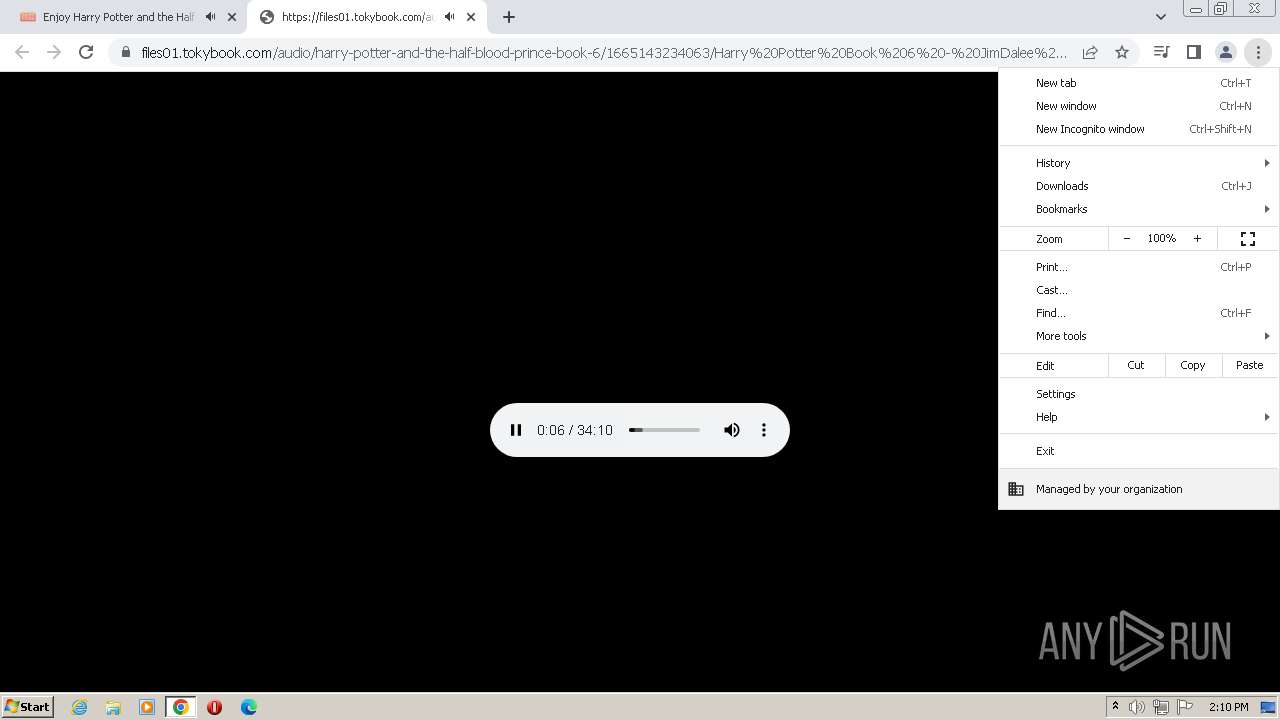Exit Chrome from menu
1280x720 pixels.
1139,451
